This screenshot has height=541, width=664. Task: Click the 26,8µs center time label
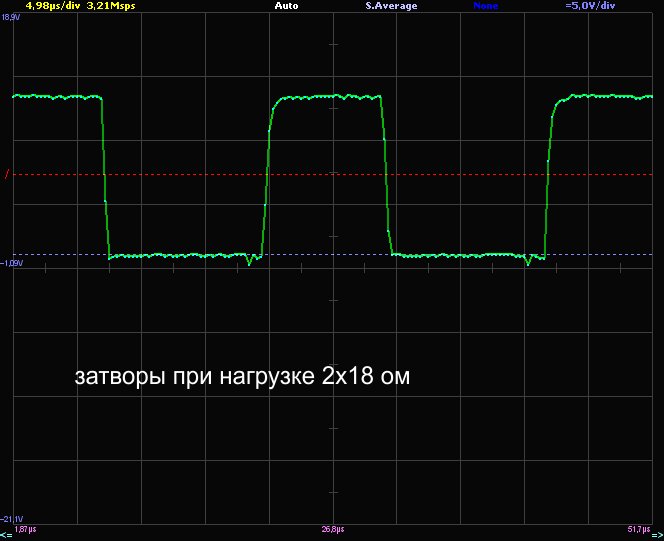333,530
